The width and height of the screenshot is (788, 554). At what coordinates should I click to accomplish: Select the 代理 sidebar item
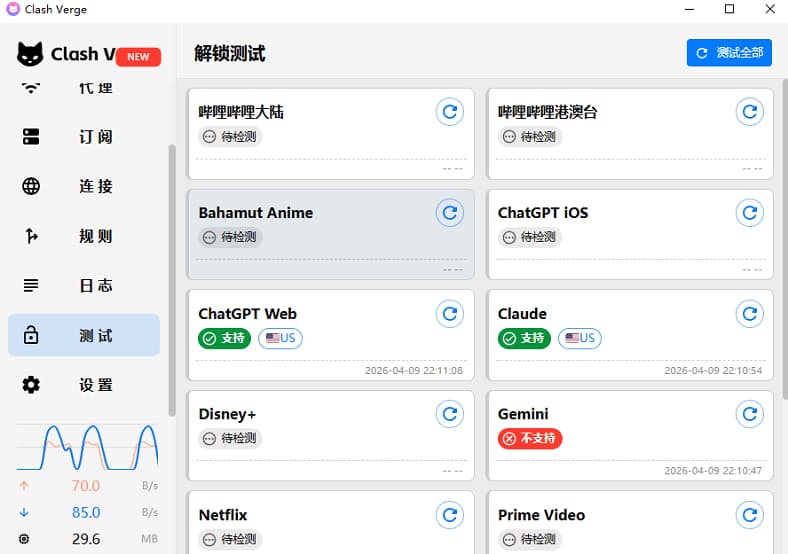84,89
